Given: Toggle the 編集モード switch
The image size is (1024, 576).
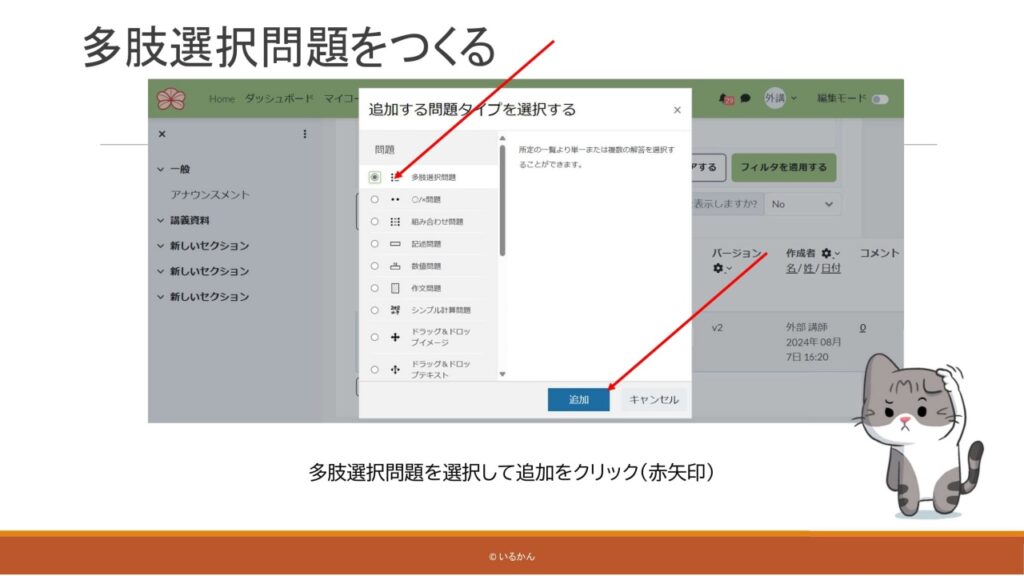Looking at the screenshot, I should click(x=879, y=99).
